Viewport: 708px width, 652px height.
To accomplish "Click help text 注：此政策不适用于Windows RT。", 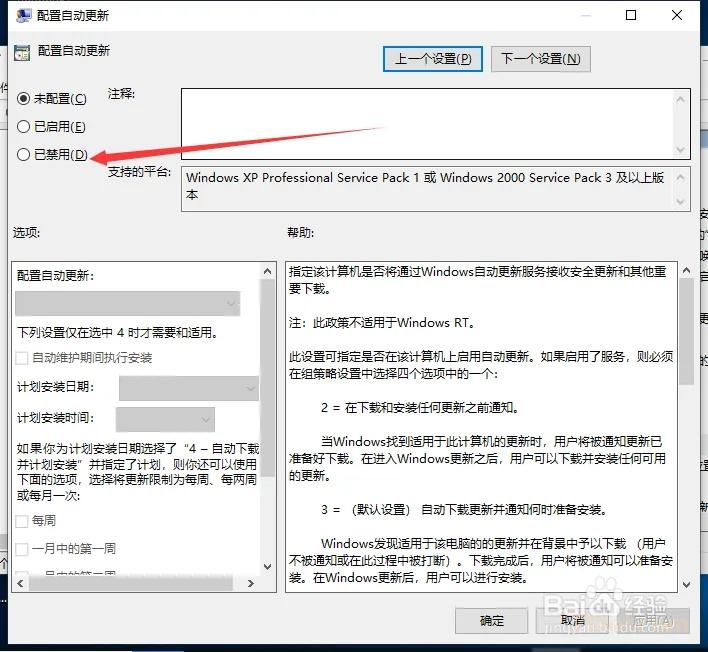I will [382, 323].
